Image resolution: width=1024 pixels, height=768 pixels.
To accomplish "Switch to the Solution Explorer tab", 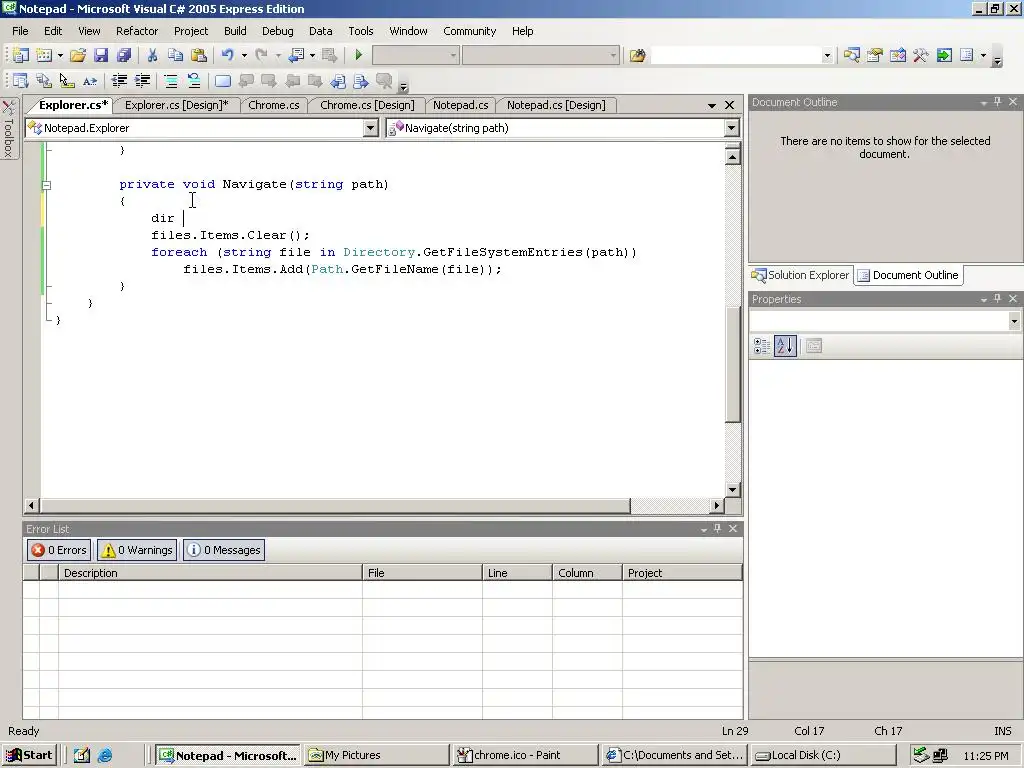I will pyautogui.click(x=801, y=275).
